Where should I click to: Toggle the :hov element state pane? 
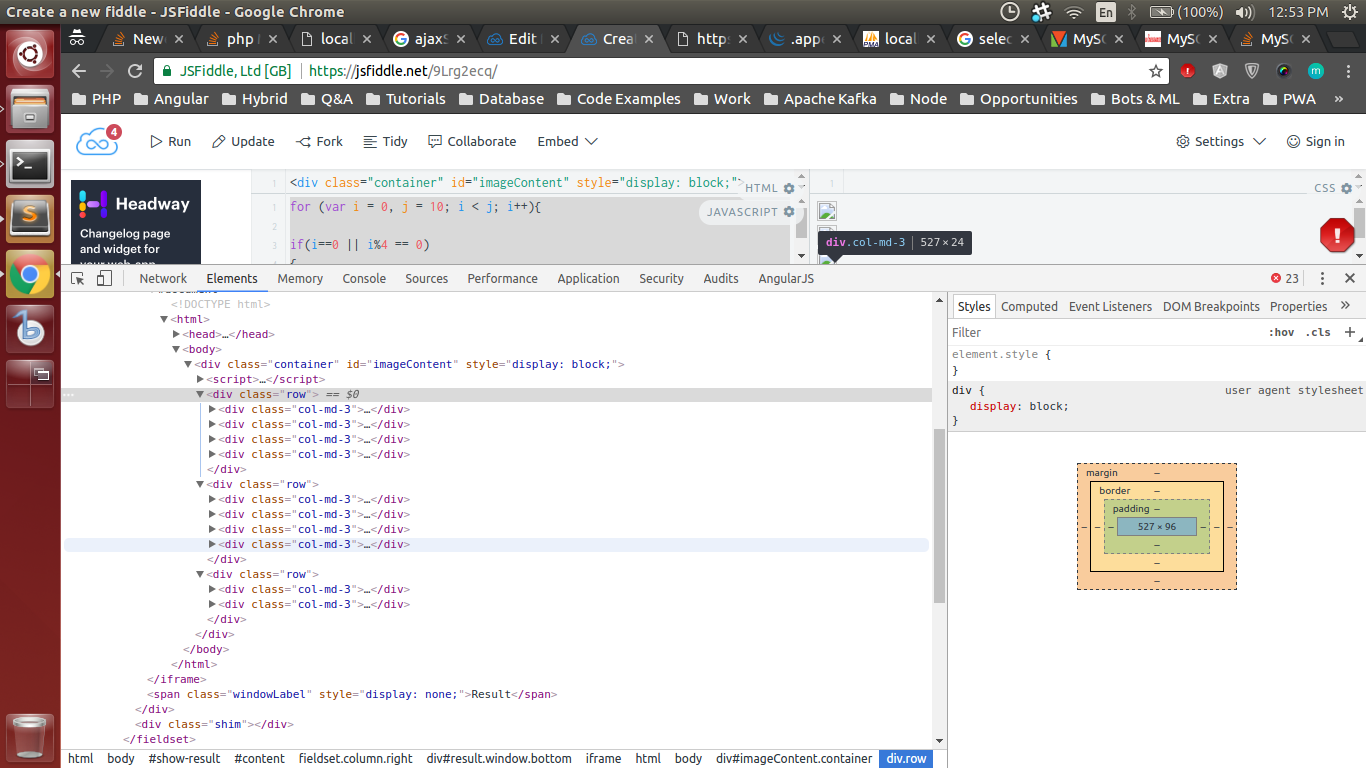1281,333
